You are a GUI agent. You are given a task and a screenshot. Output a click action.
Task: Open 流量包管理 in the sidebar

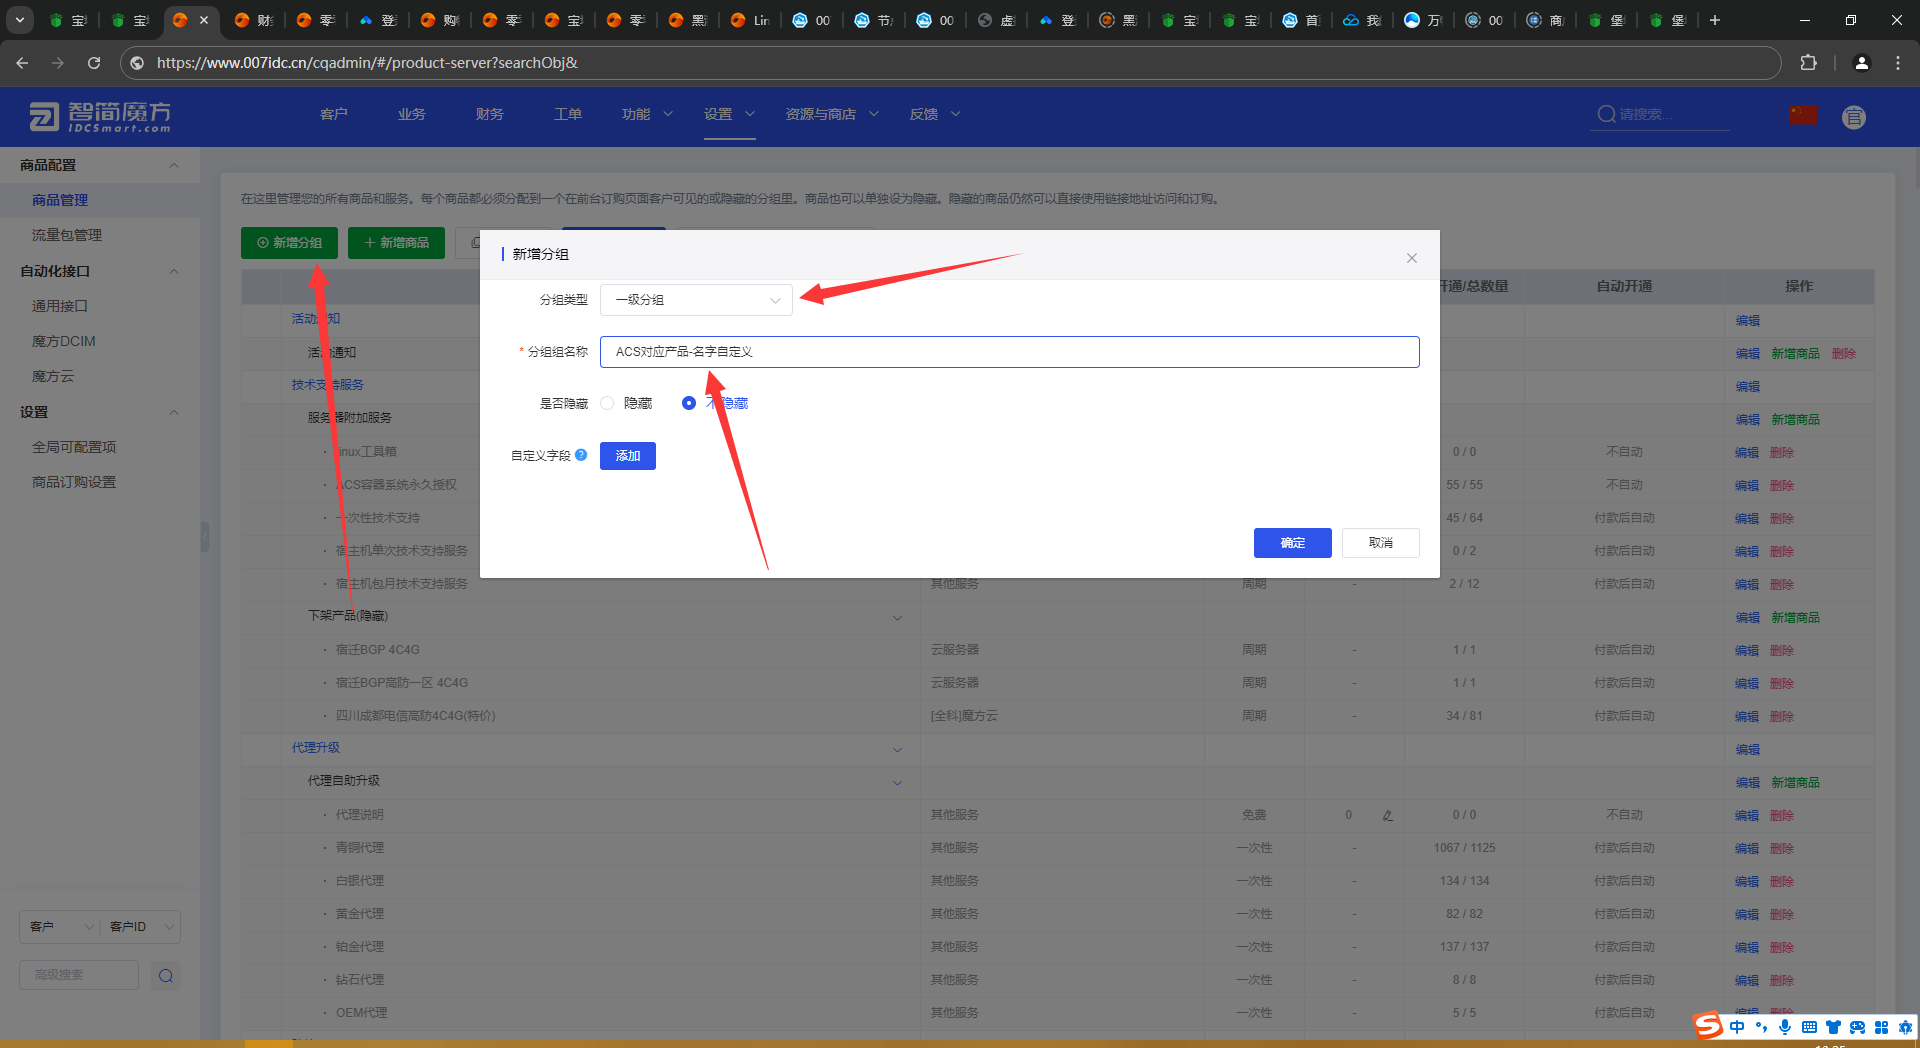point(67,235)
